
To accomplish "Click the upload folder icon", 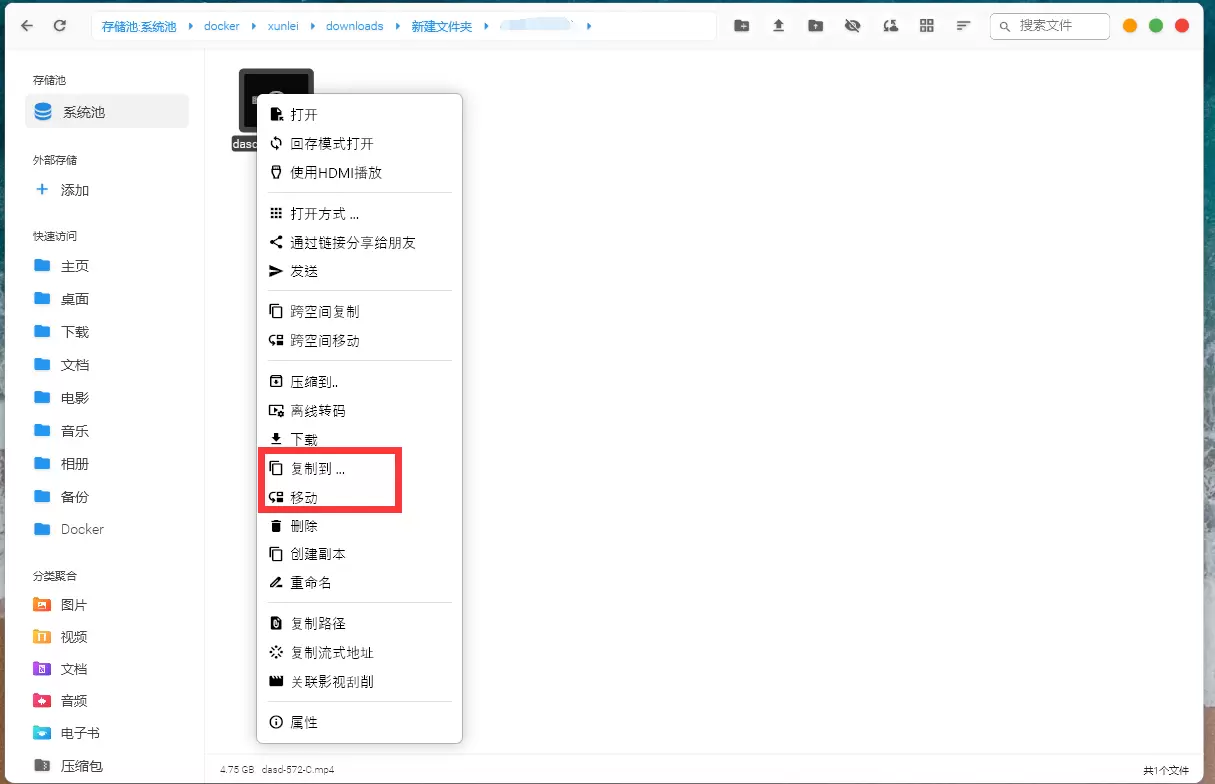I will [815, 26].
